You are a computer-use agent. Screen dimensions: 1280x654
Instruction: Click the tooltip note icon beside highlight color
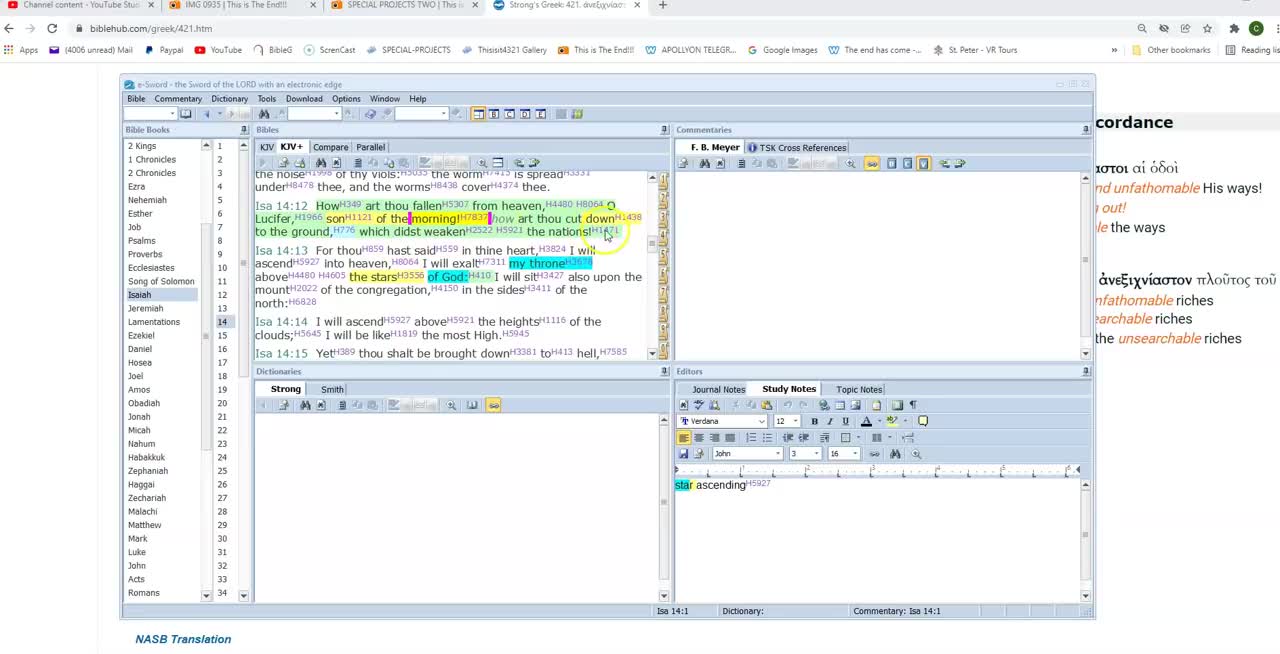tap(923, 421)
